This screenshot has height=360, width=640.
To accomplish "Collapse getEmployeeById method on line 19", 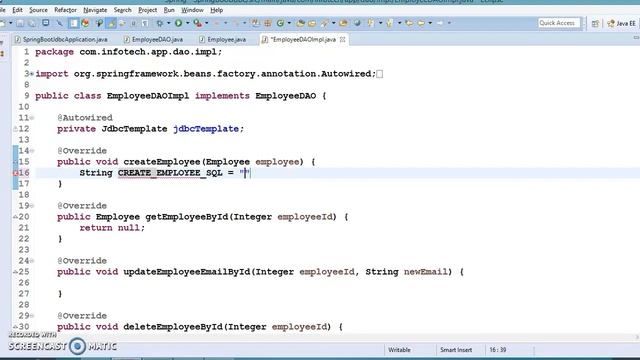I will click(x=31, y=206).
